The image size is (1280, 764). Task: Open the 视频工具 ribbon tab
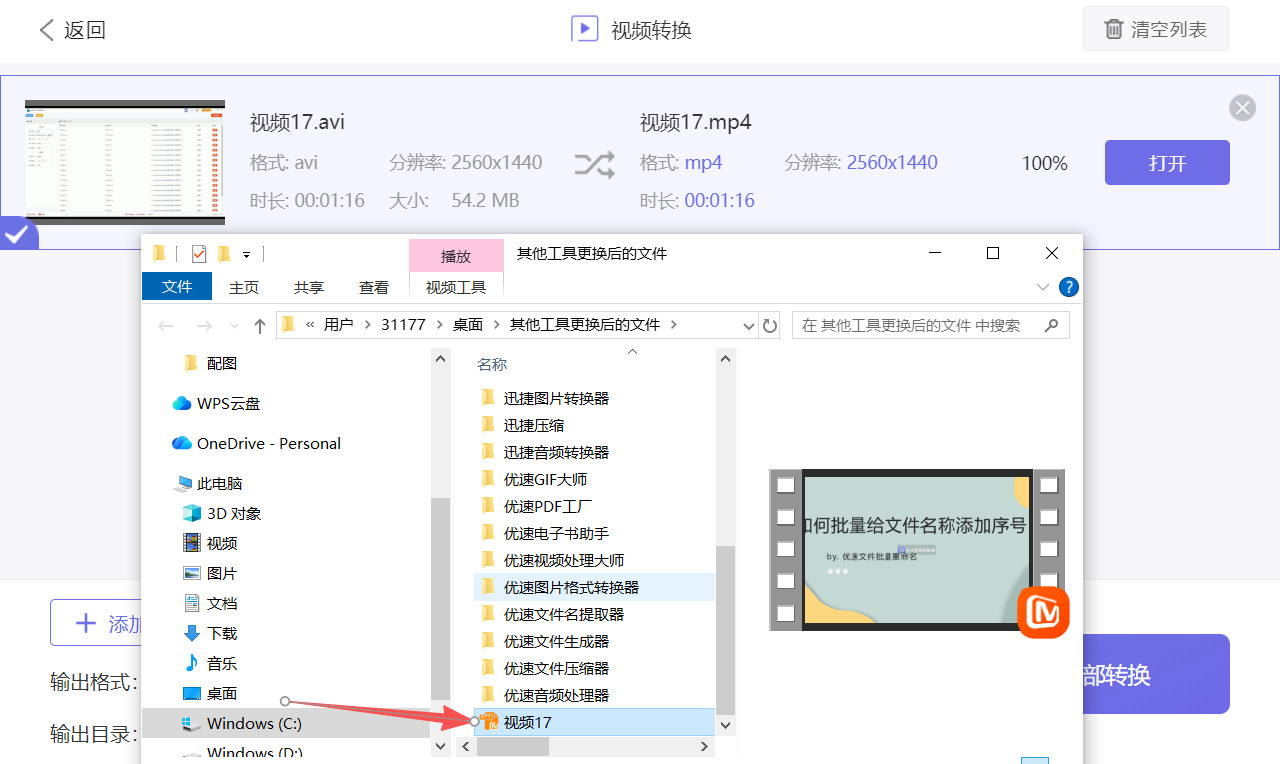(x=456, y=287)
